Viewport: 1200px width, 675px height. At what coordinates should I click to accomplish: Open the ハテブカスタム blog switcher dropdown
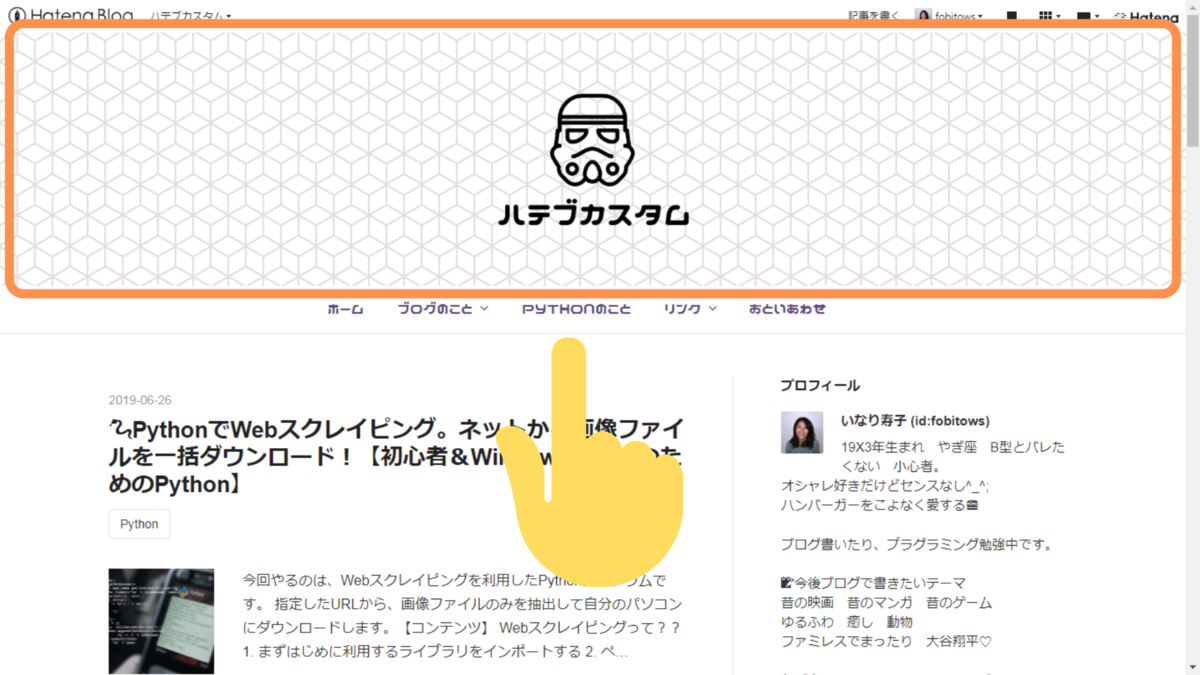(x=191, y=16)
